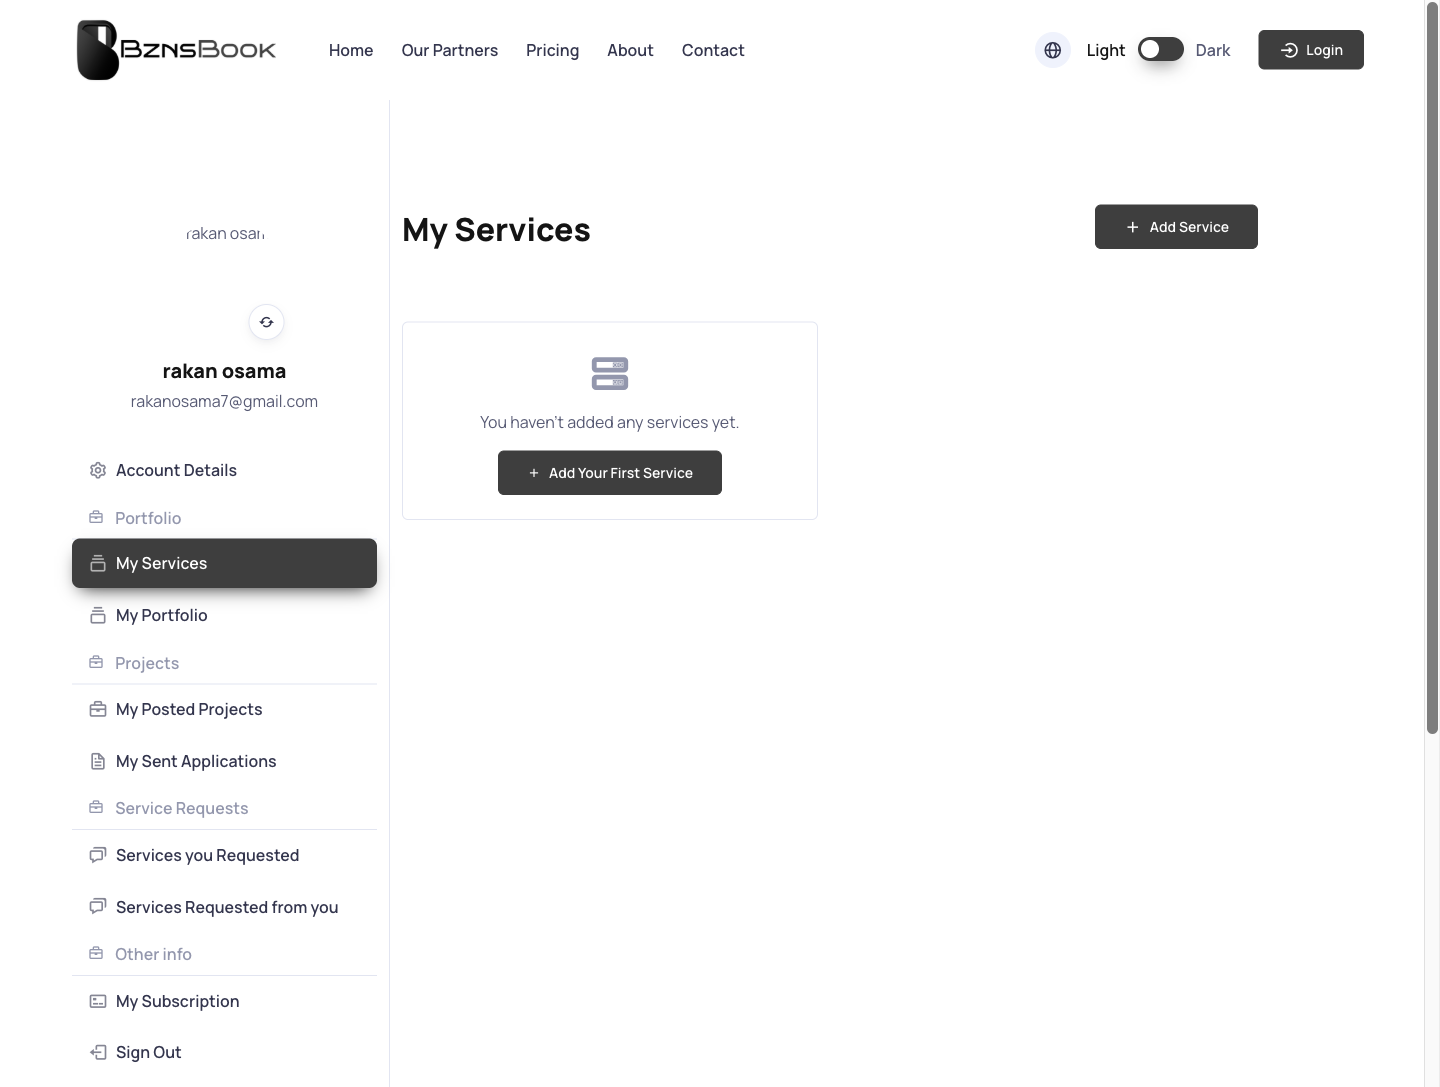Click the empty services server icon

[610, 373]
